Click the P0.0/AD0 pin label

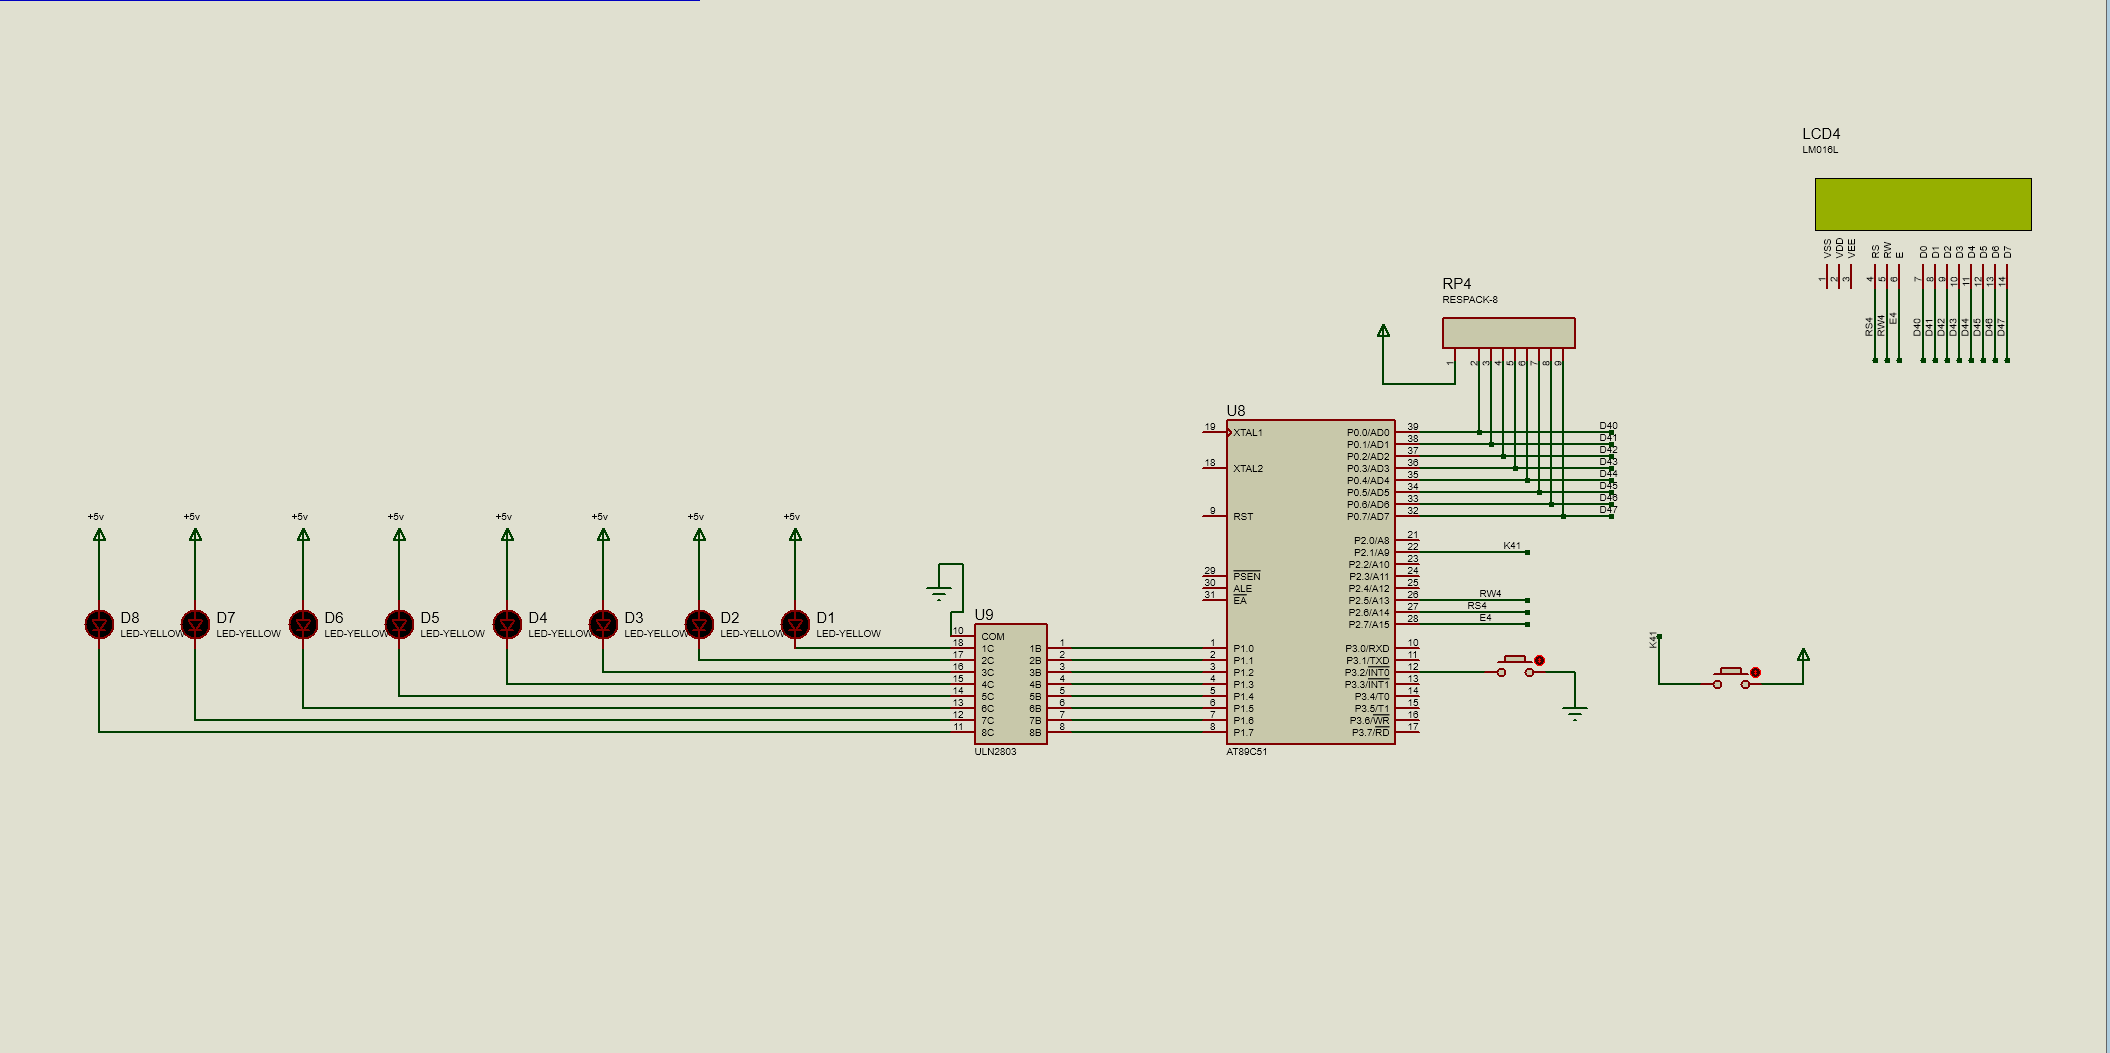1368,433
